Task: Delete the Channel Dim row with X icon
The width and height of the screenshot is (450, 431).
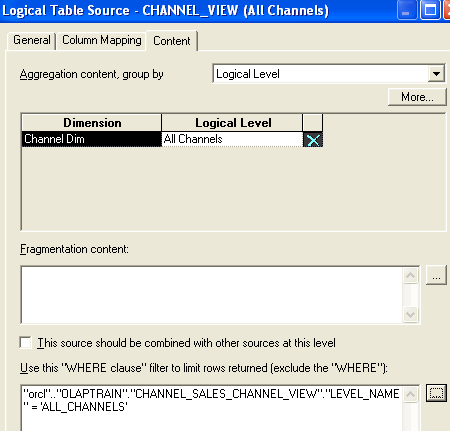Action: tap(313, 140)
